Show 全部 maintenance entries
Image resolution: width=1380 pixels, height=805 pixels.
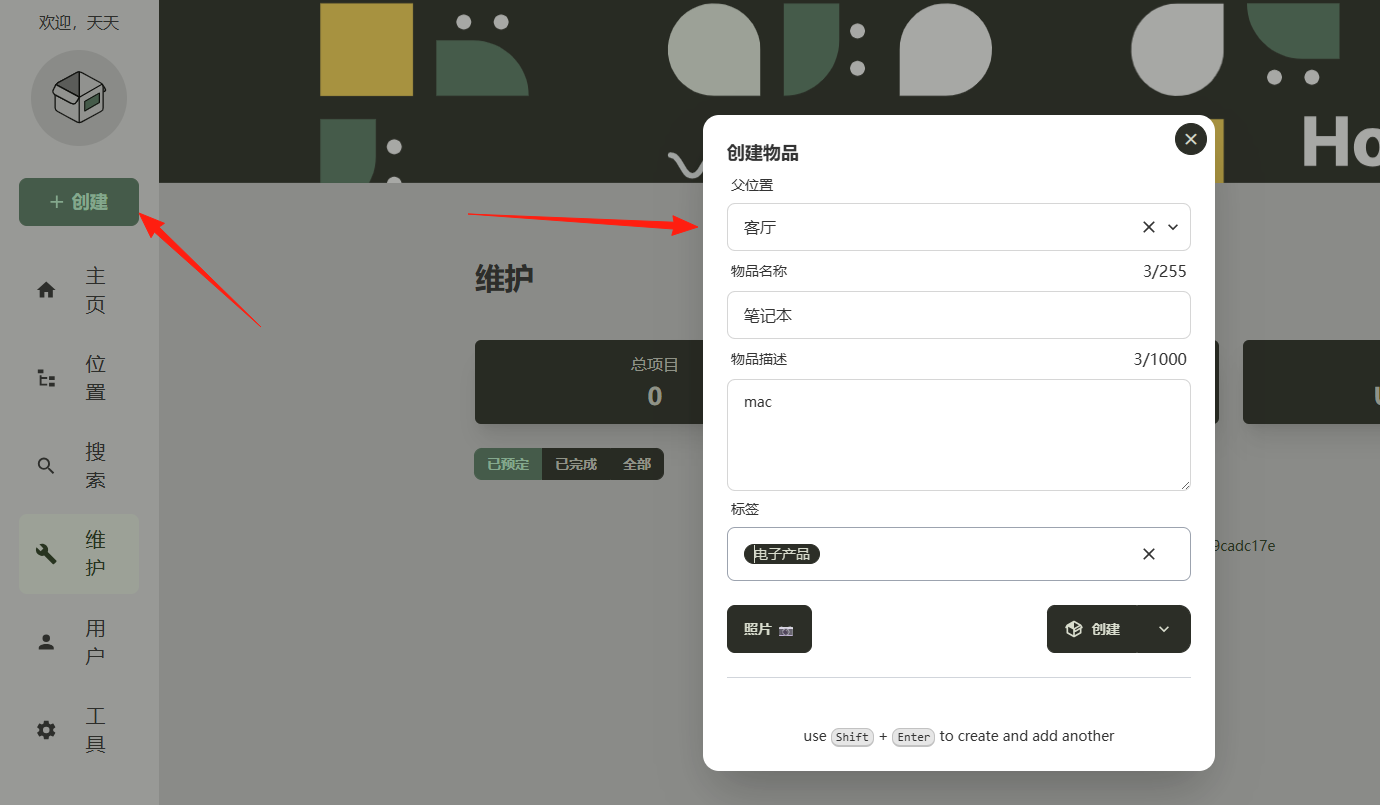point(637,464)
